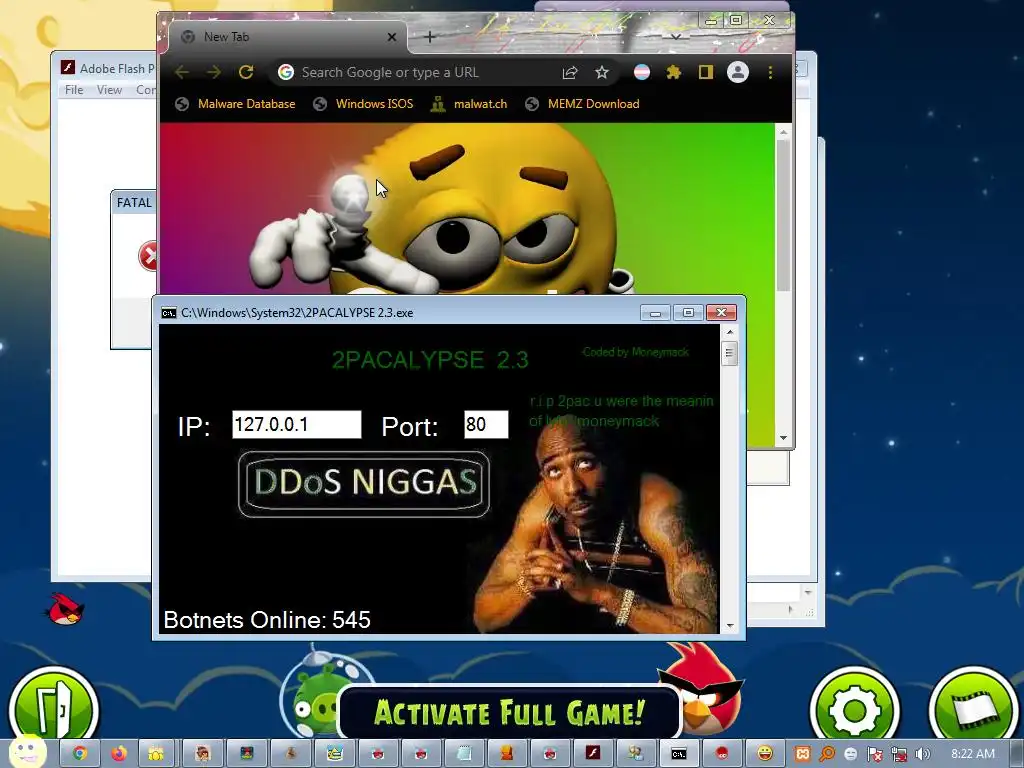This screenshot has height=768, width=1024.
Task: Open Chrome's Extensions puzzle piece icon
Action: (673, 72)
